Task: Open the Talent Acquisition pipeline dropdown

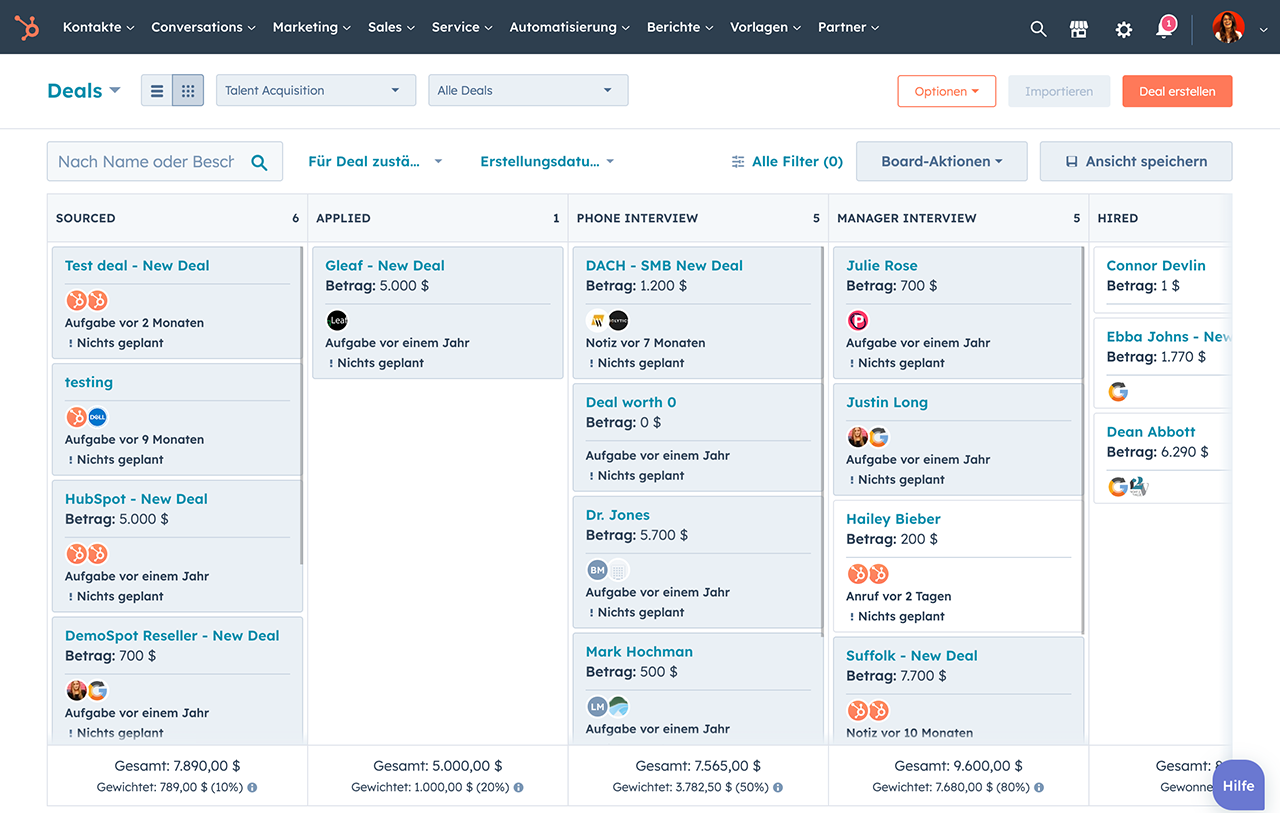Action: (x=315, y=91)
